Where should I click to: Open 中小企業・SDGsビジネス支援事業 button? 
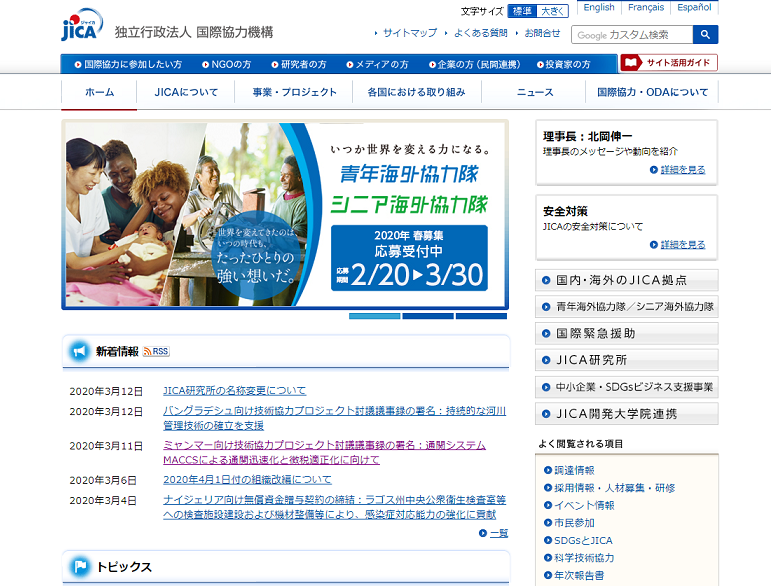coord(627,387)
